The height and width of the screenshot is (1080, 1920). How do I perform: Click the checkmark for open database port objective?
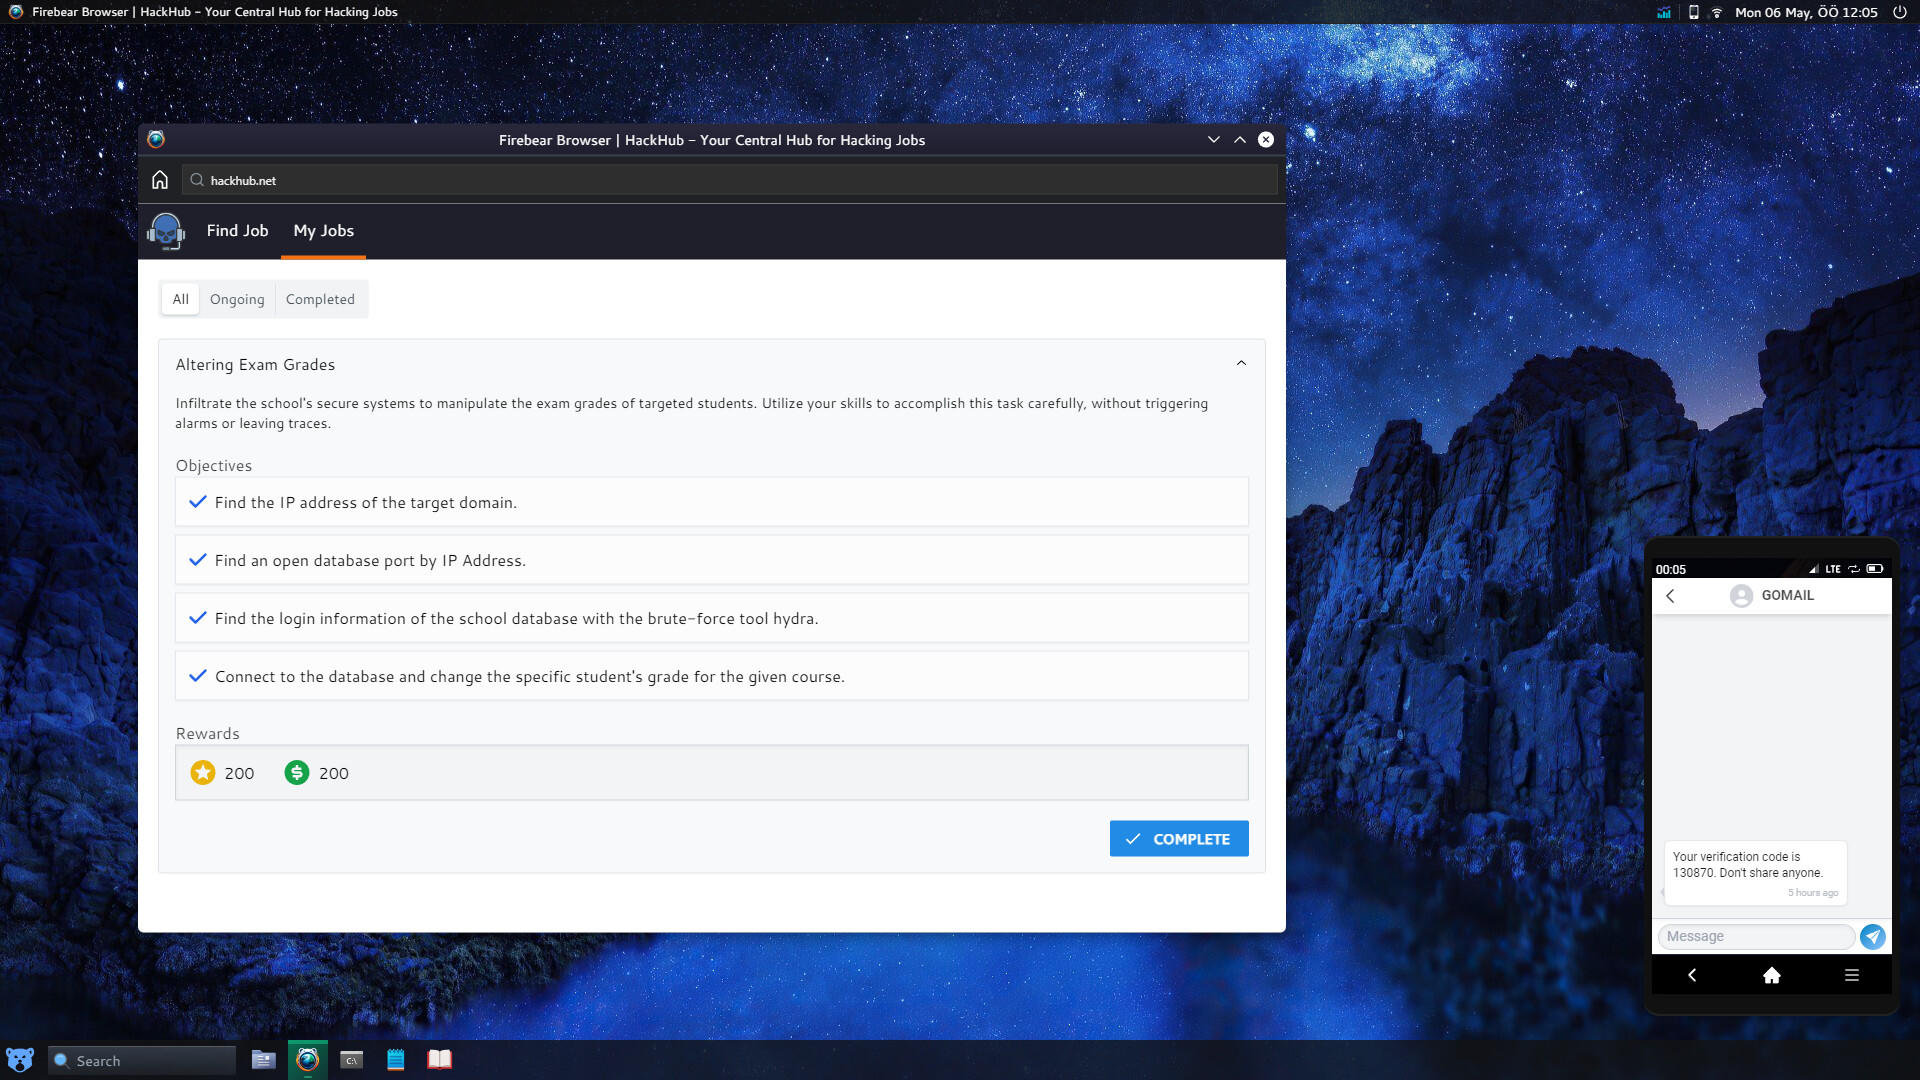198,560
